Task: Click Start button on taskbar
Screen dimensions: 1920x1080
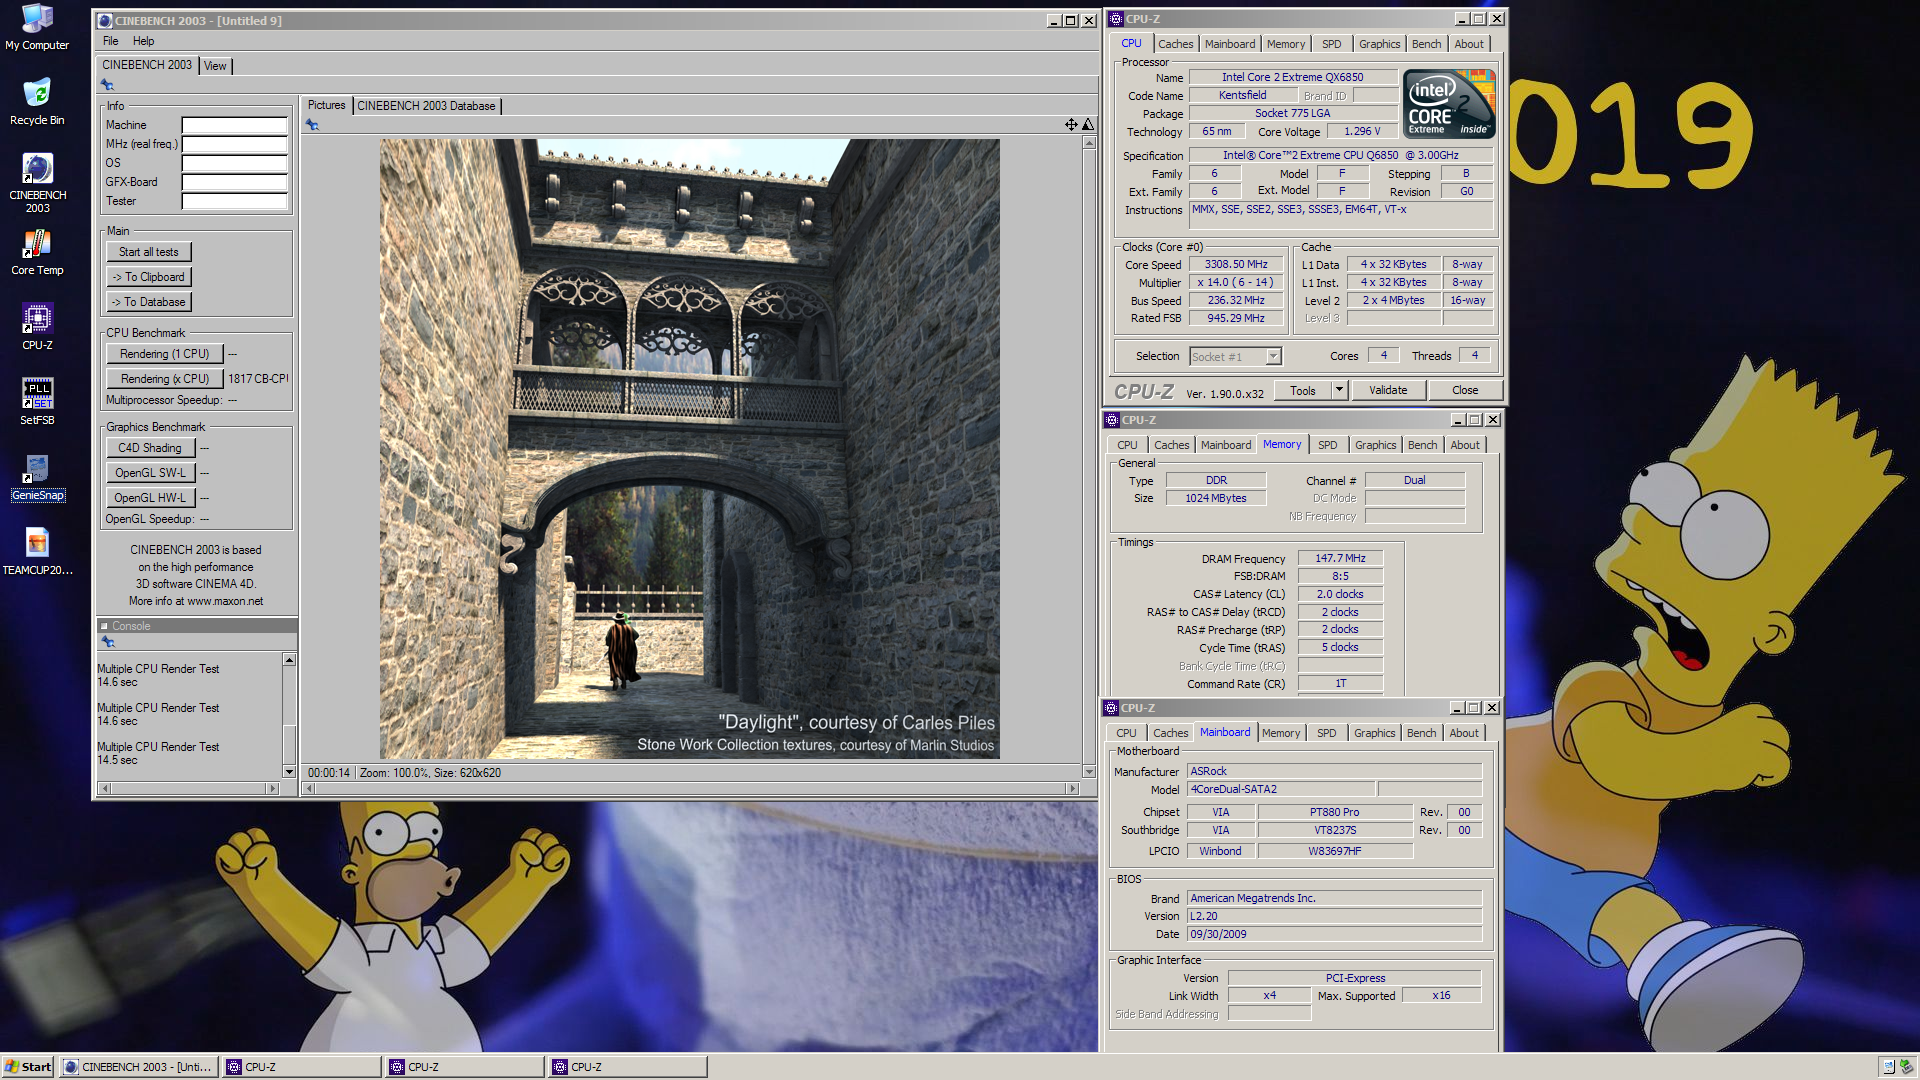Action: point(28,1067)
